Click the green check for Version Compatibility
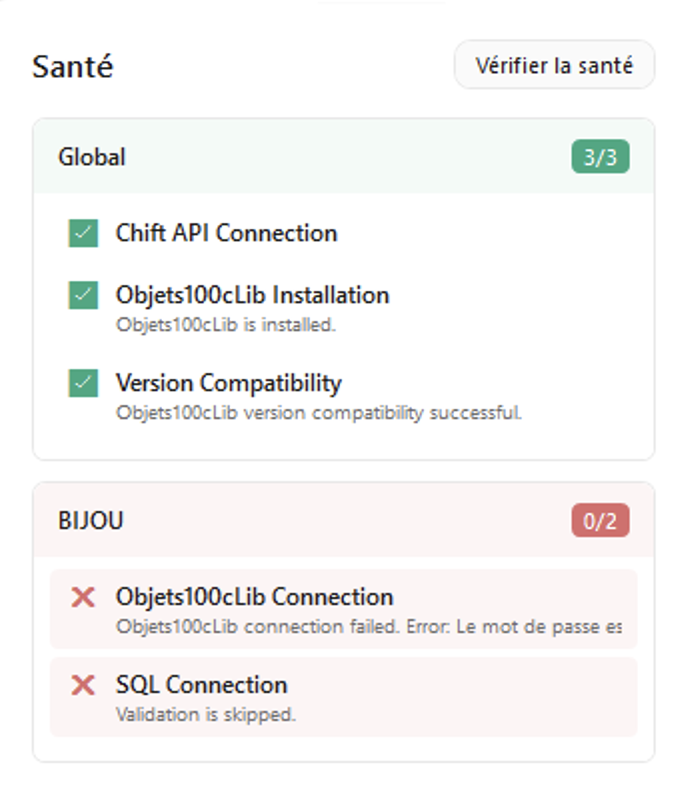 (83, 383)
